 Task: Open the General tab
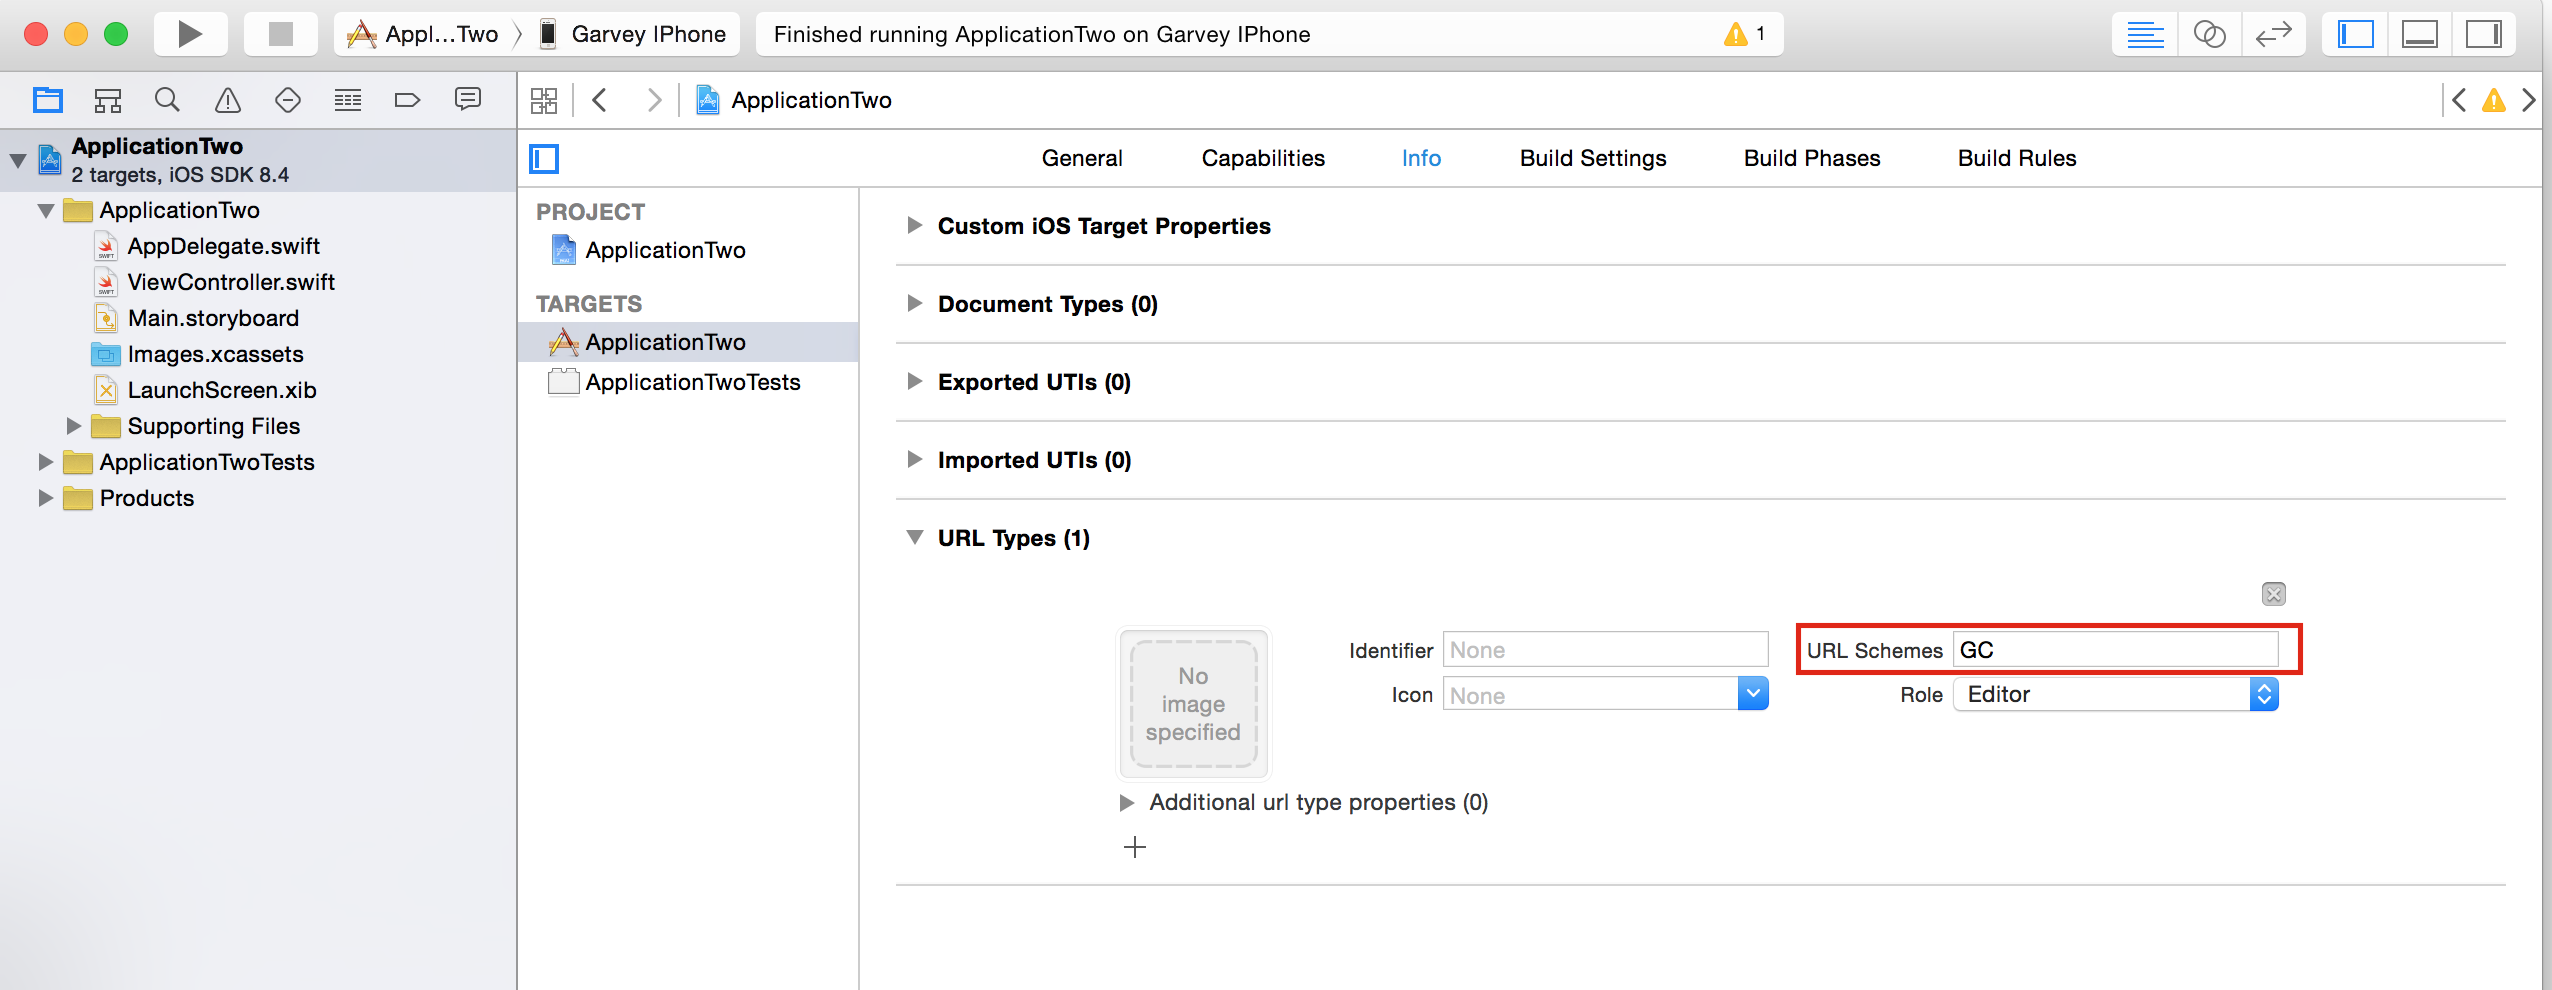click(1082, 158)
